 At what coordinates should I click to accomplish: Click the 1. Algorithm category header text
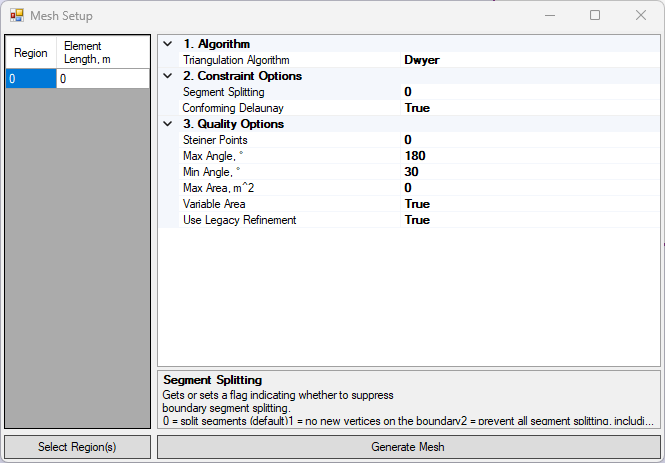coord(217,44)
